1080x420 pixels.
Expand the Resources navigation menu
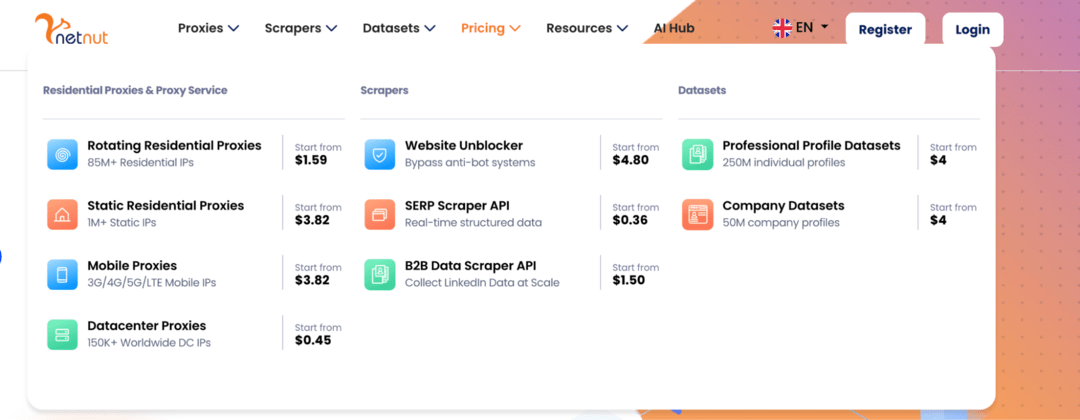pos(587,28)
